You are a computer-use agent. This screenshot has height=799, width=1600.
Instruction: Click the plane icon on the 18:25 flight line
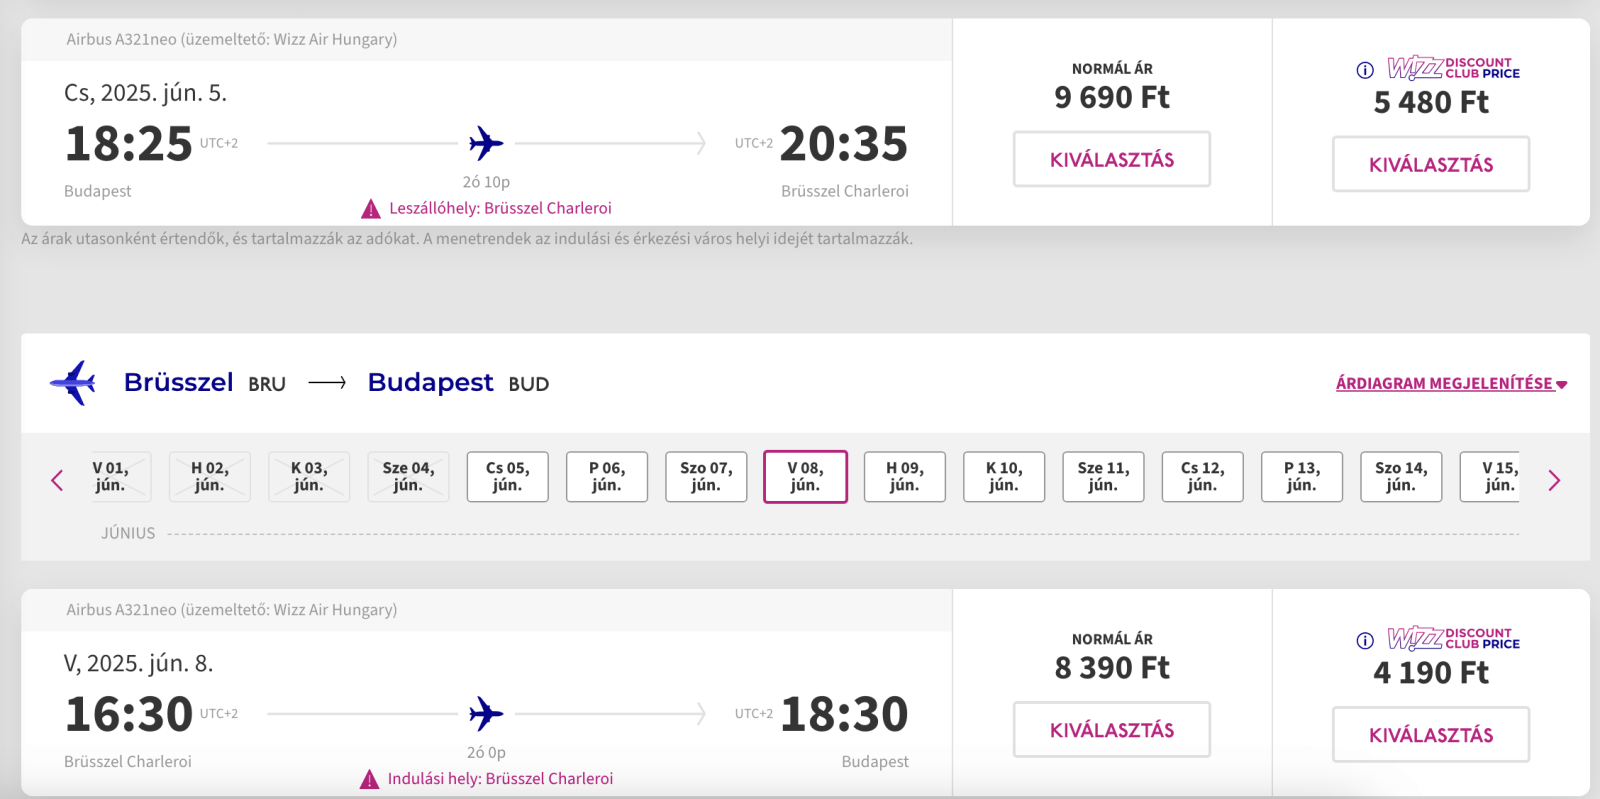tap(486, 143)
